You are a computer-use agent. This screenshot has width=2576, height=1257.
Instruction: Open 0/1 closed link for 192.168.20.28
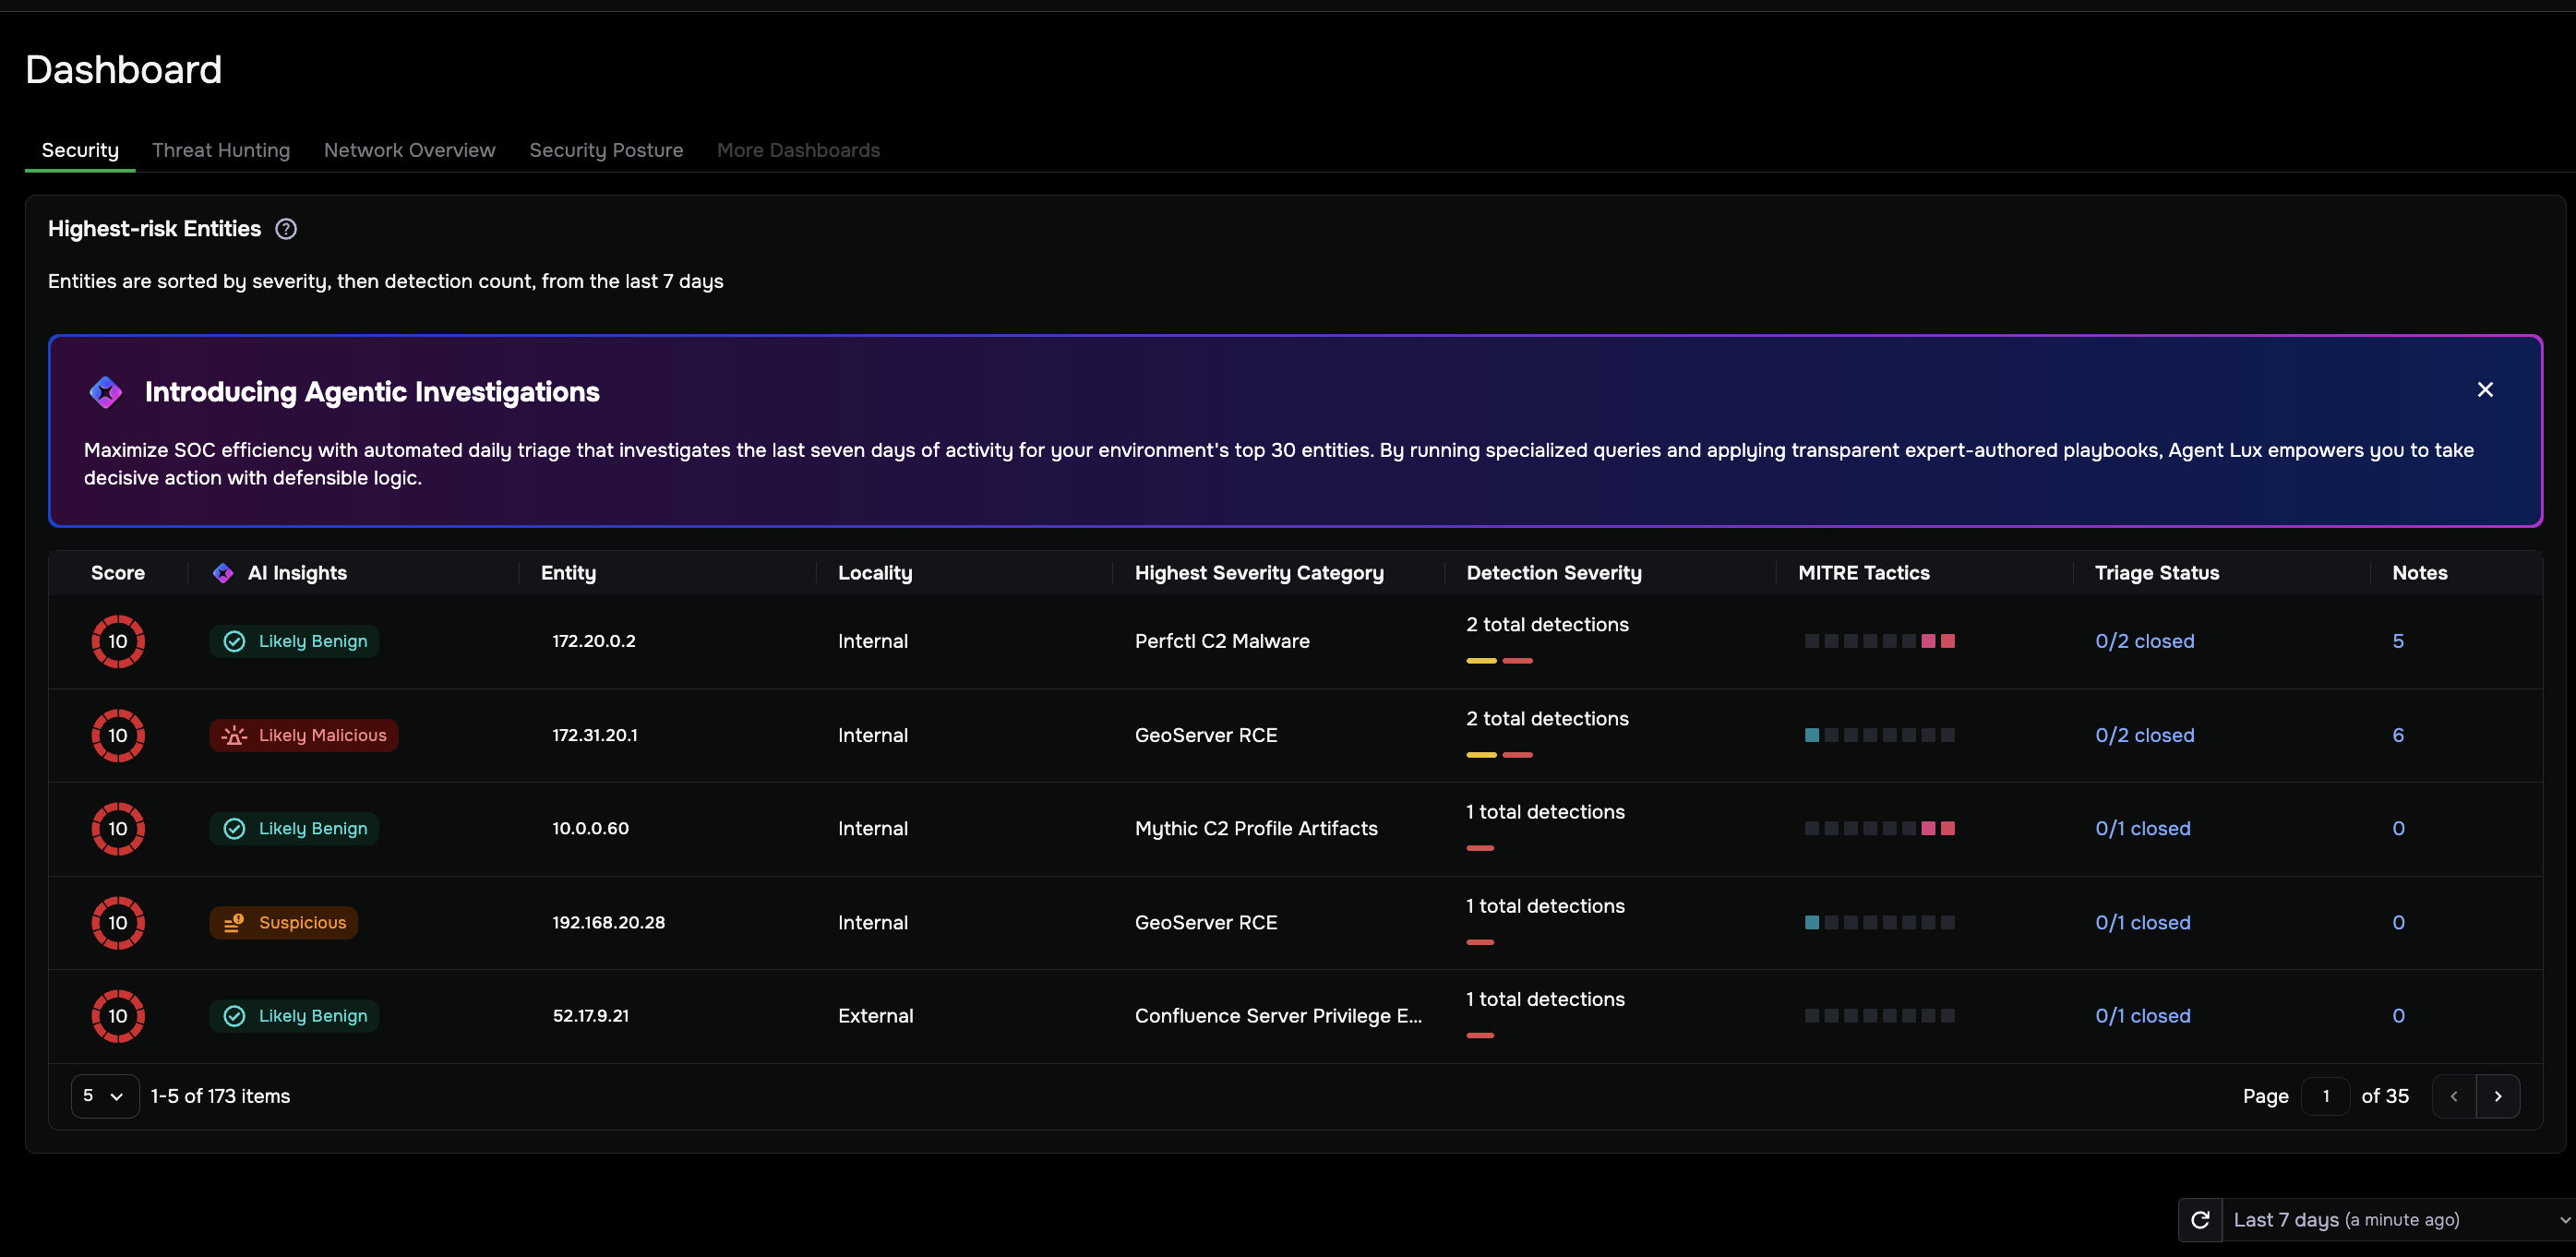coord(2143,922)
